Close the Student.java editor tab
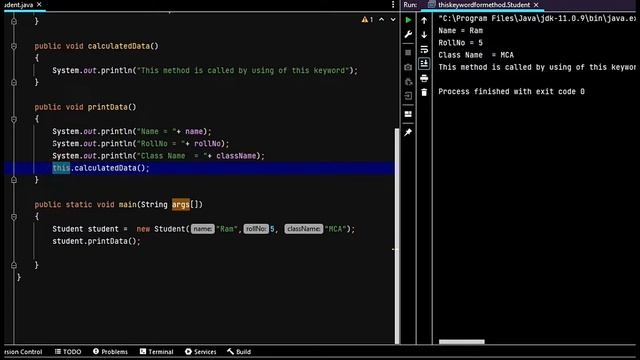This screenshot has height=360, width=640. [x=39, y=4]
